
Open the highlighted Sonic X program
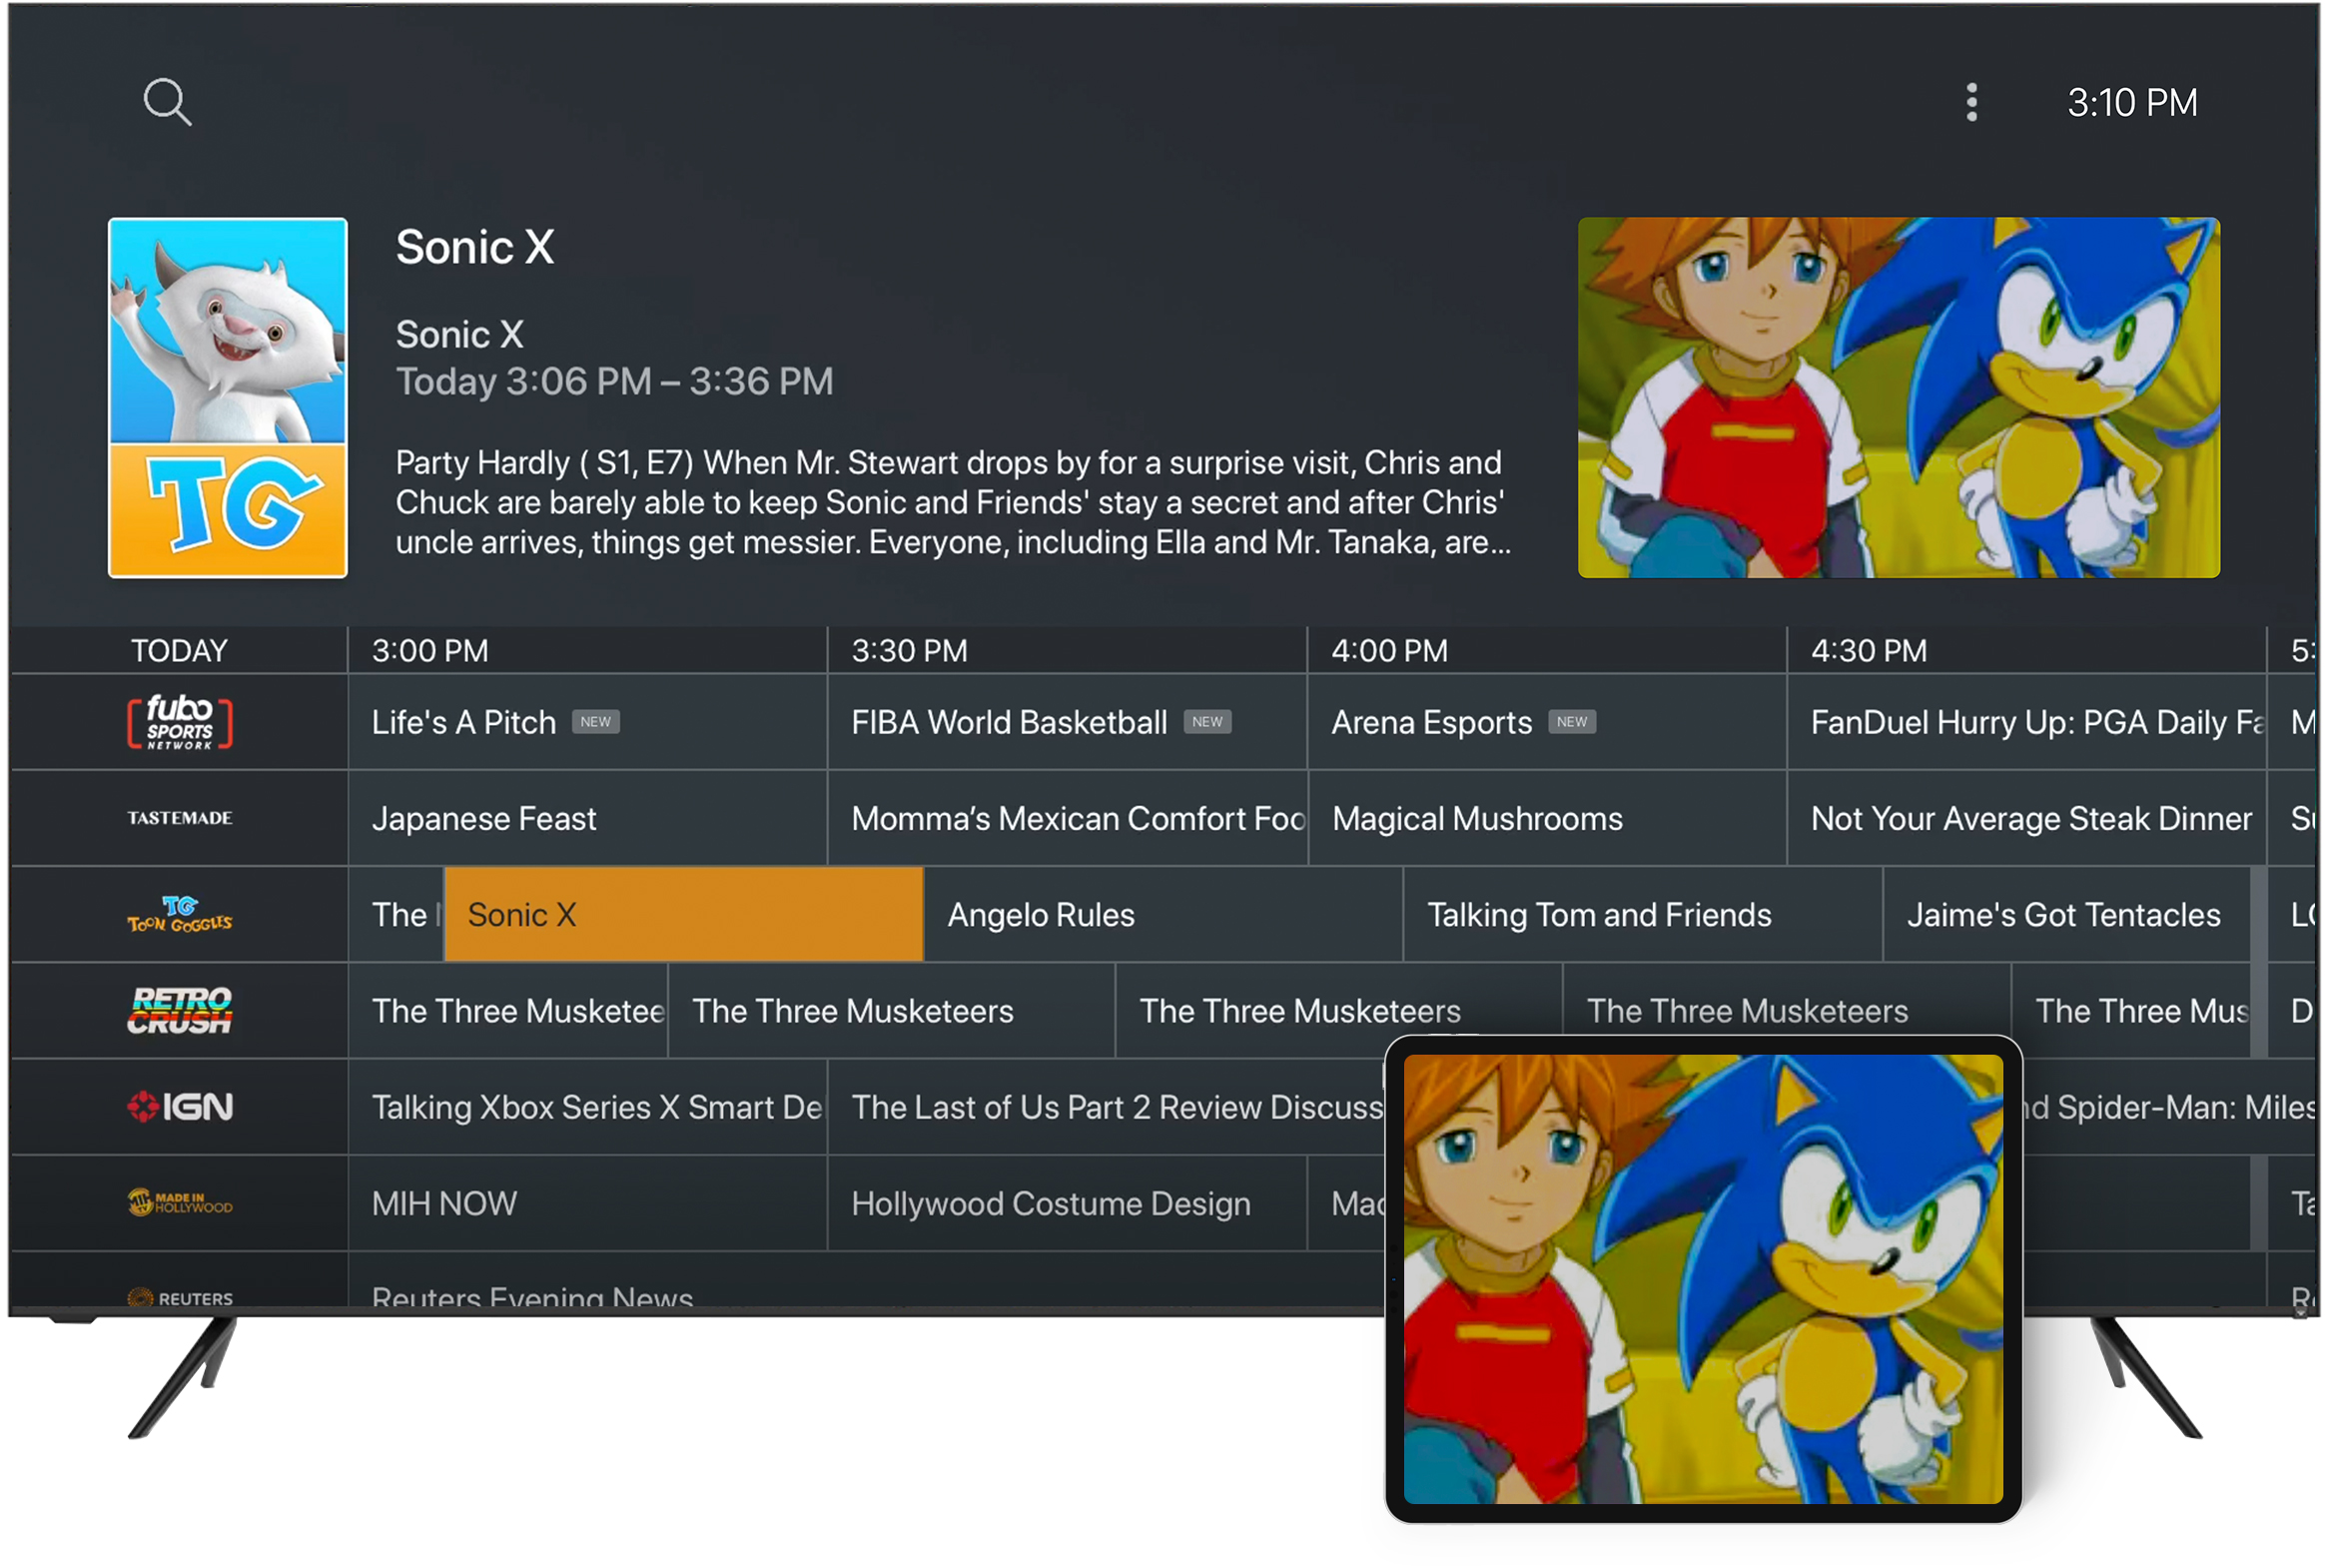tap(683, 914)
